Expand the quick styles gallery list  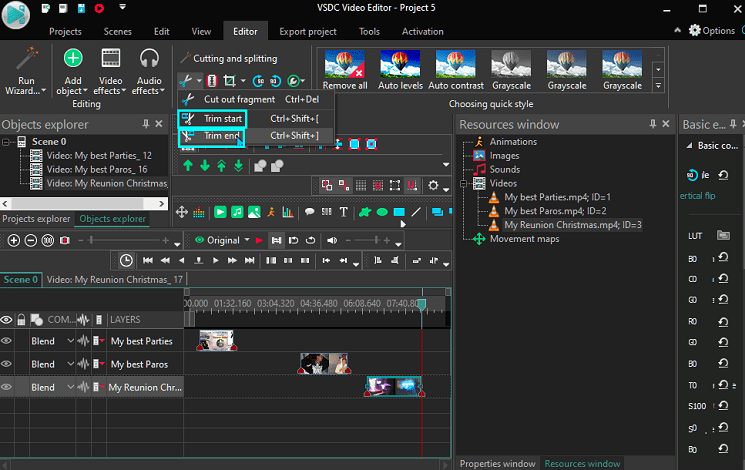click(x=658, y=86)
